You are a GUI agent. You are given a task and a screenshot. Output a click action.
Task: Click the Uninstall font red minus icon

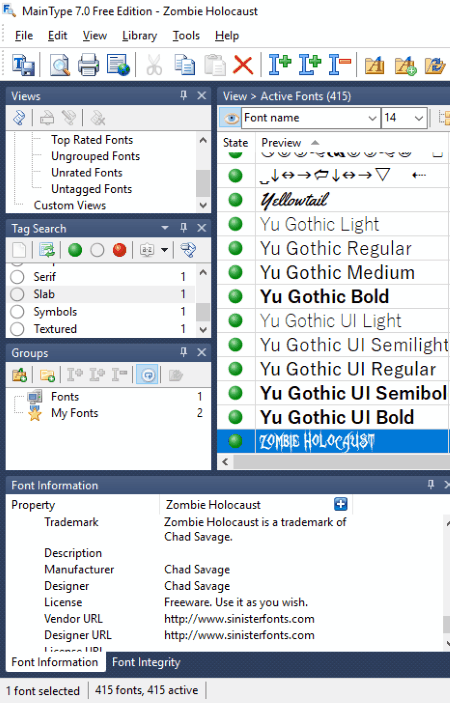(339, 65)
